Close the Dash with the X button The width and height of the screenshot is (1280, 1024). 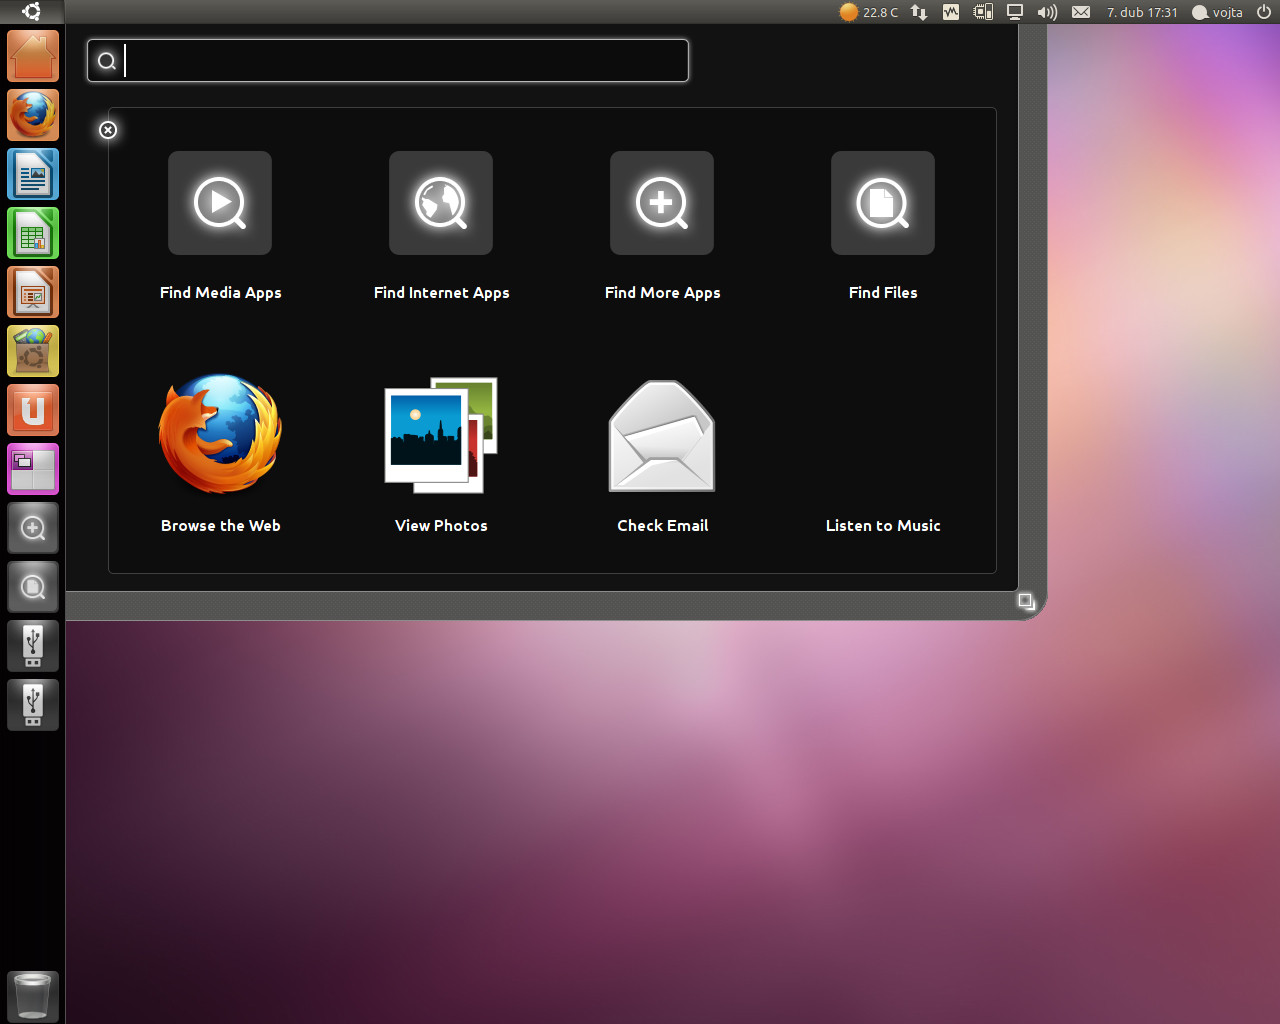[108, 130]
